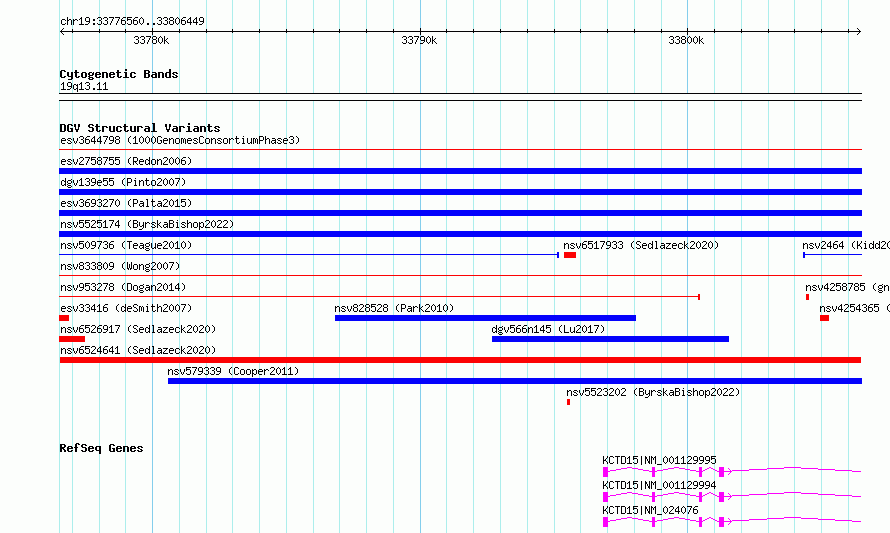Select the nsv953278 (Dogan2014) variant label
The height and width of the screenshot is (533, 890).
[x=123, y=287]
